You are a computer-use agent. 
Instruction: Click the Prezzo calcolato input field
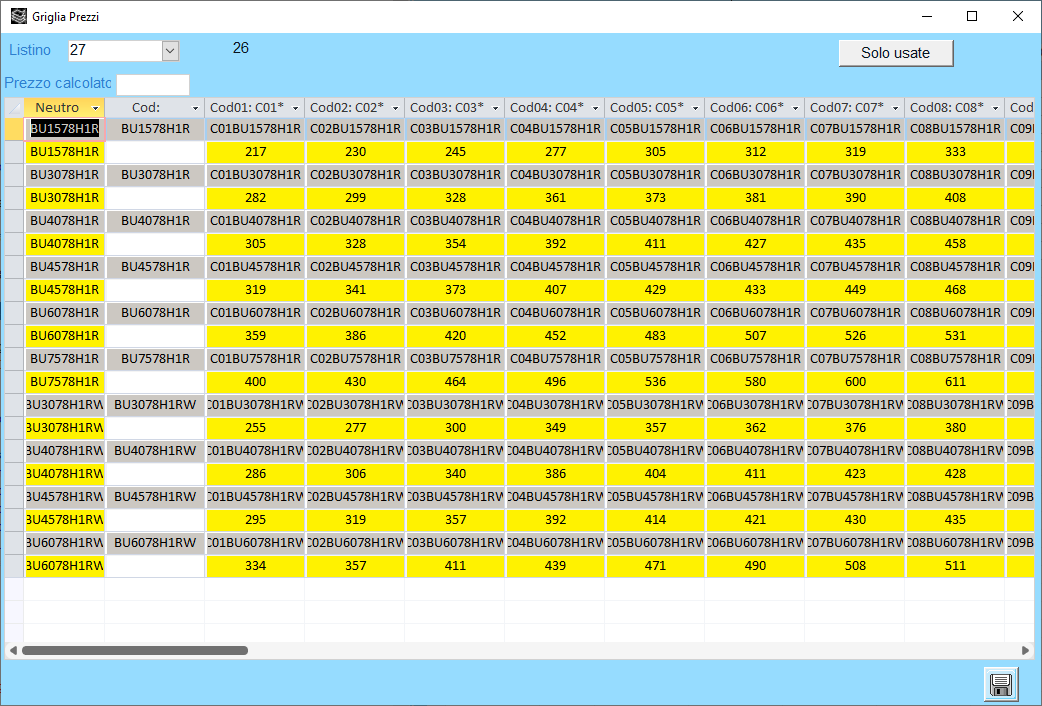(153, 84)
